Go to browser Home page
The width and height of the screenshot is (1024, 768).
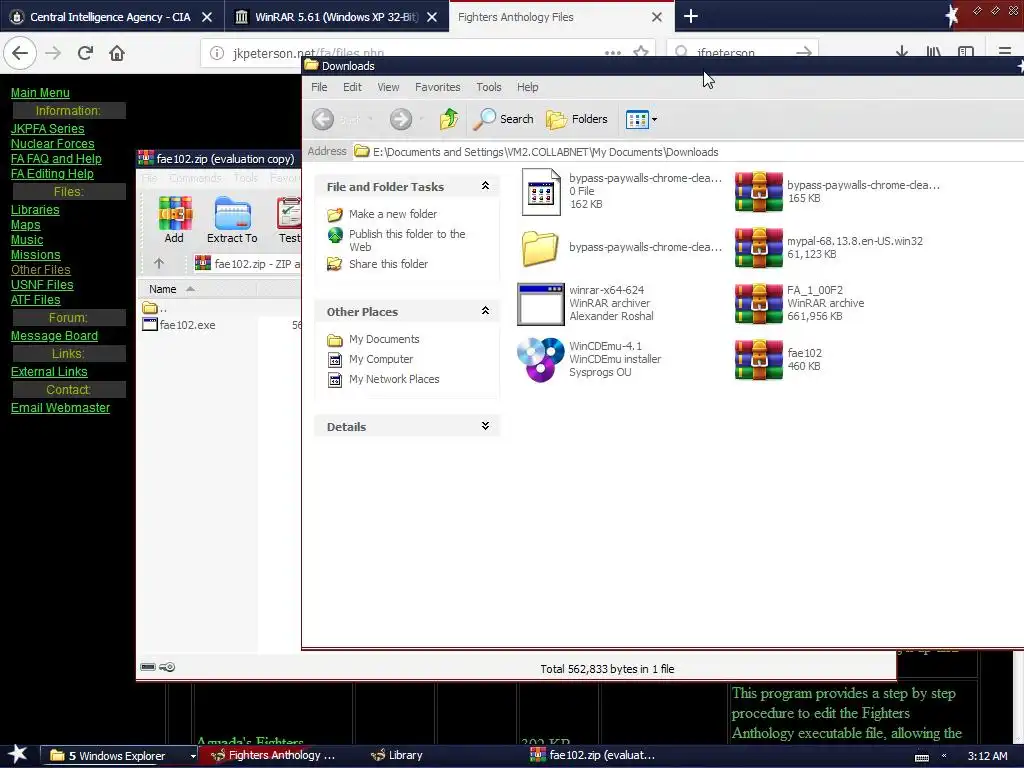point(117,53)
